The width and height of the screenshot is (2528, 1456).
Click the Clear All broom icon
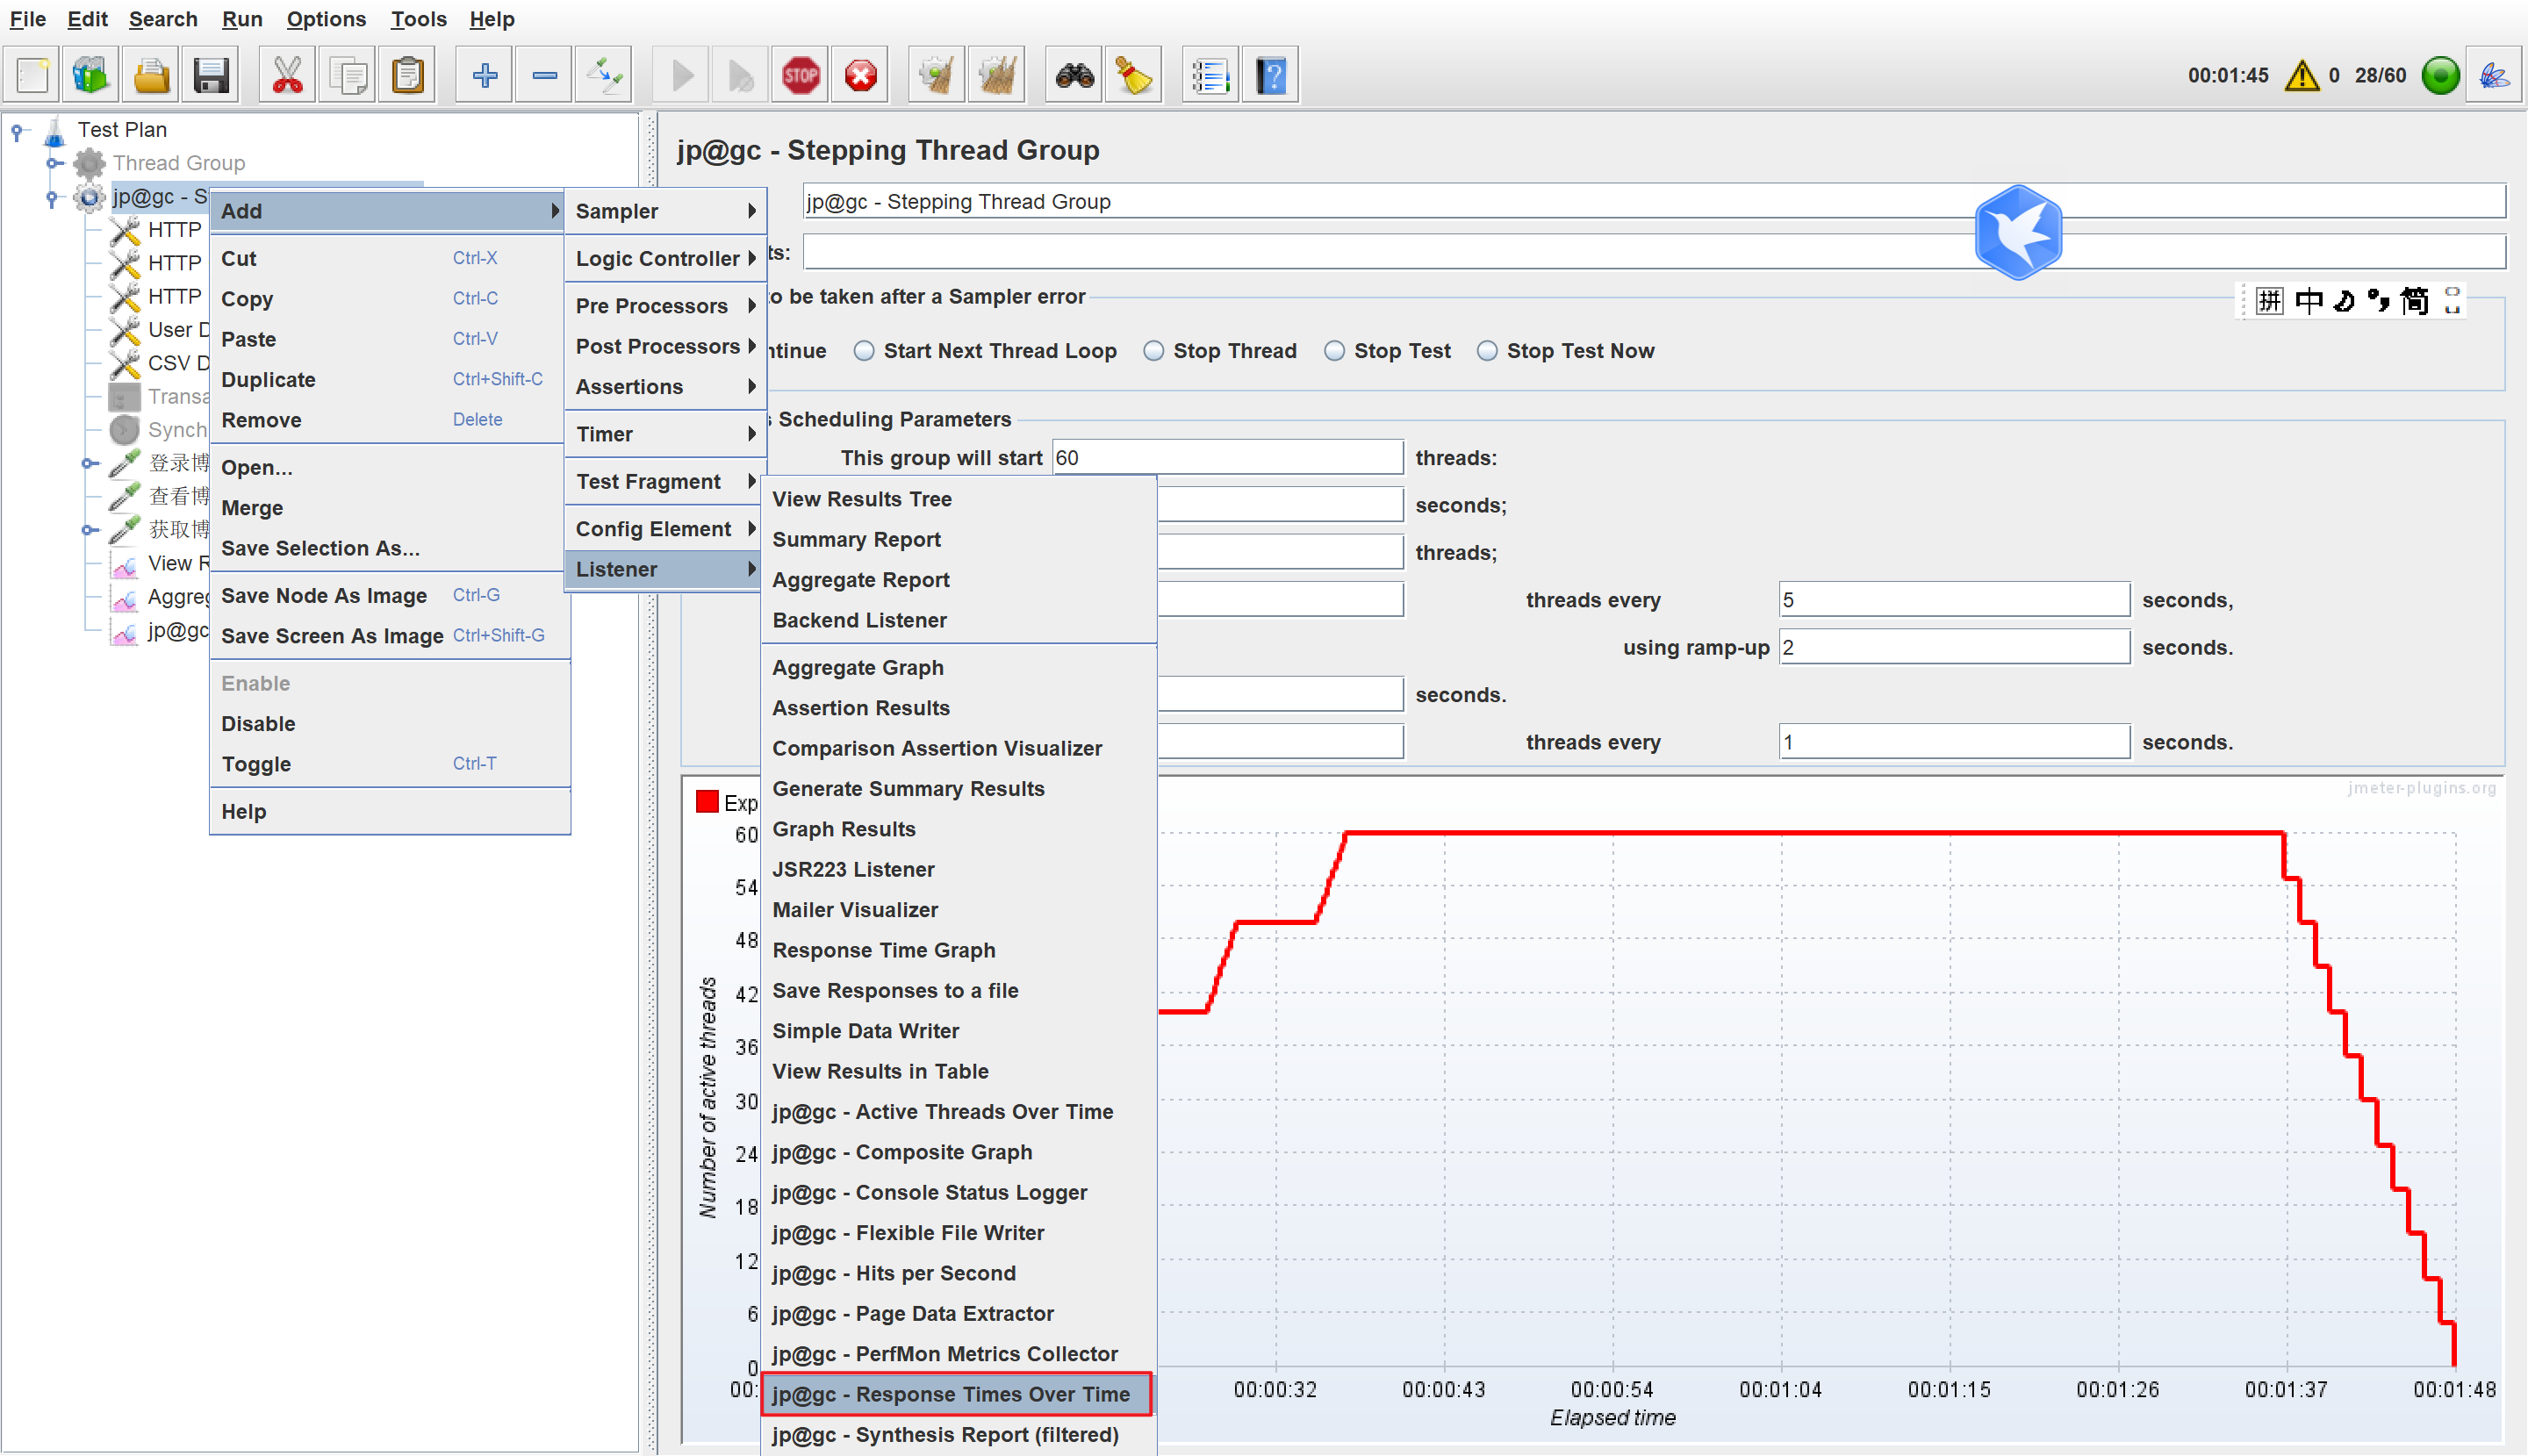(x=997, y=75)
